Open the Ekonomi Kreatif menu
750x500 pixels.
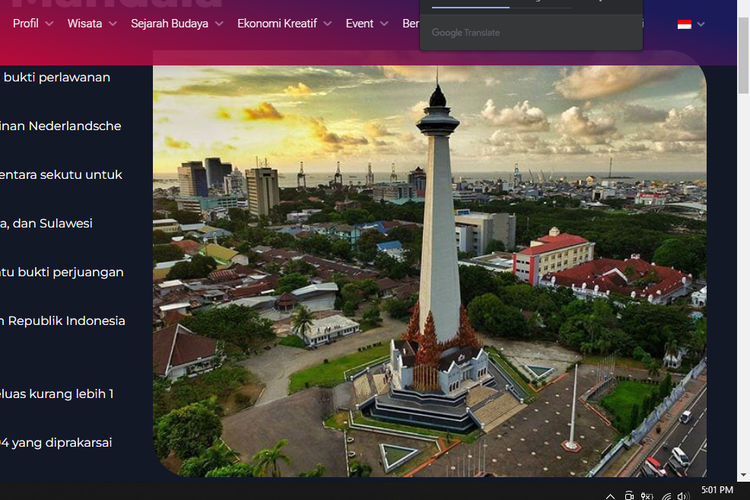tap(277, 23)
